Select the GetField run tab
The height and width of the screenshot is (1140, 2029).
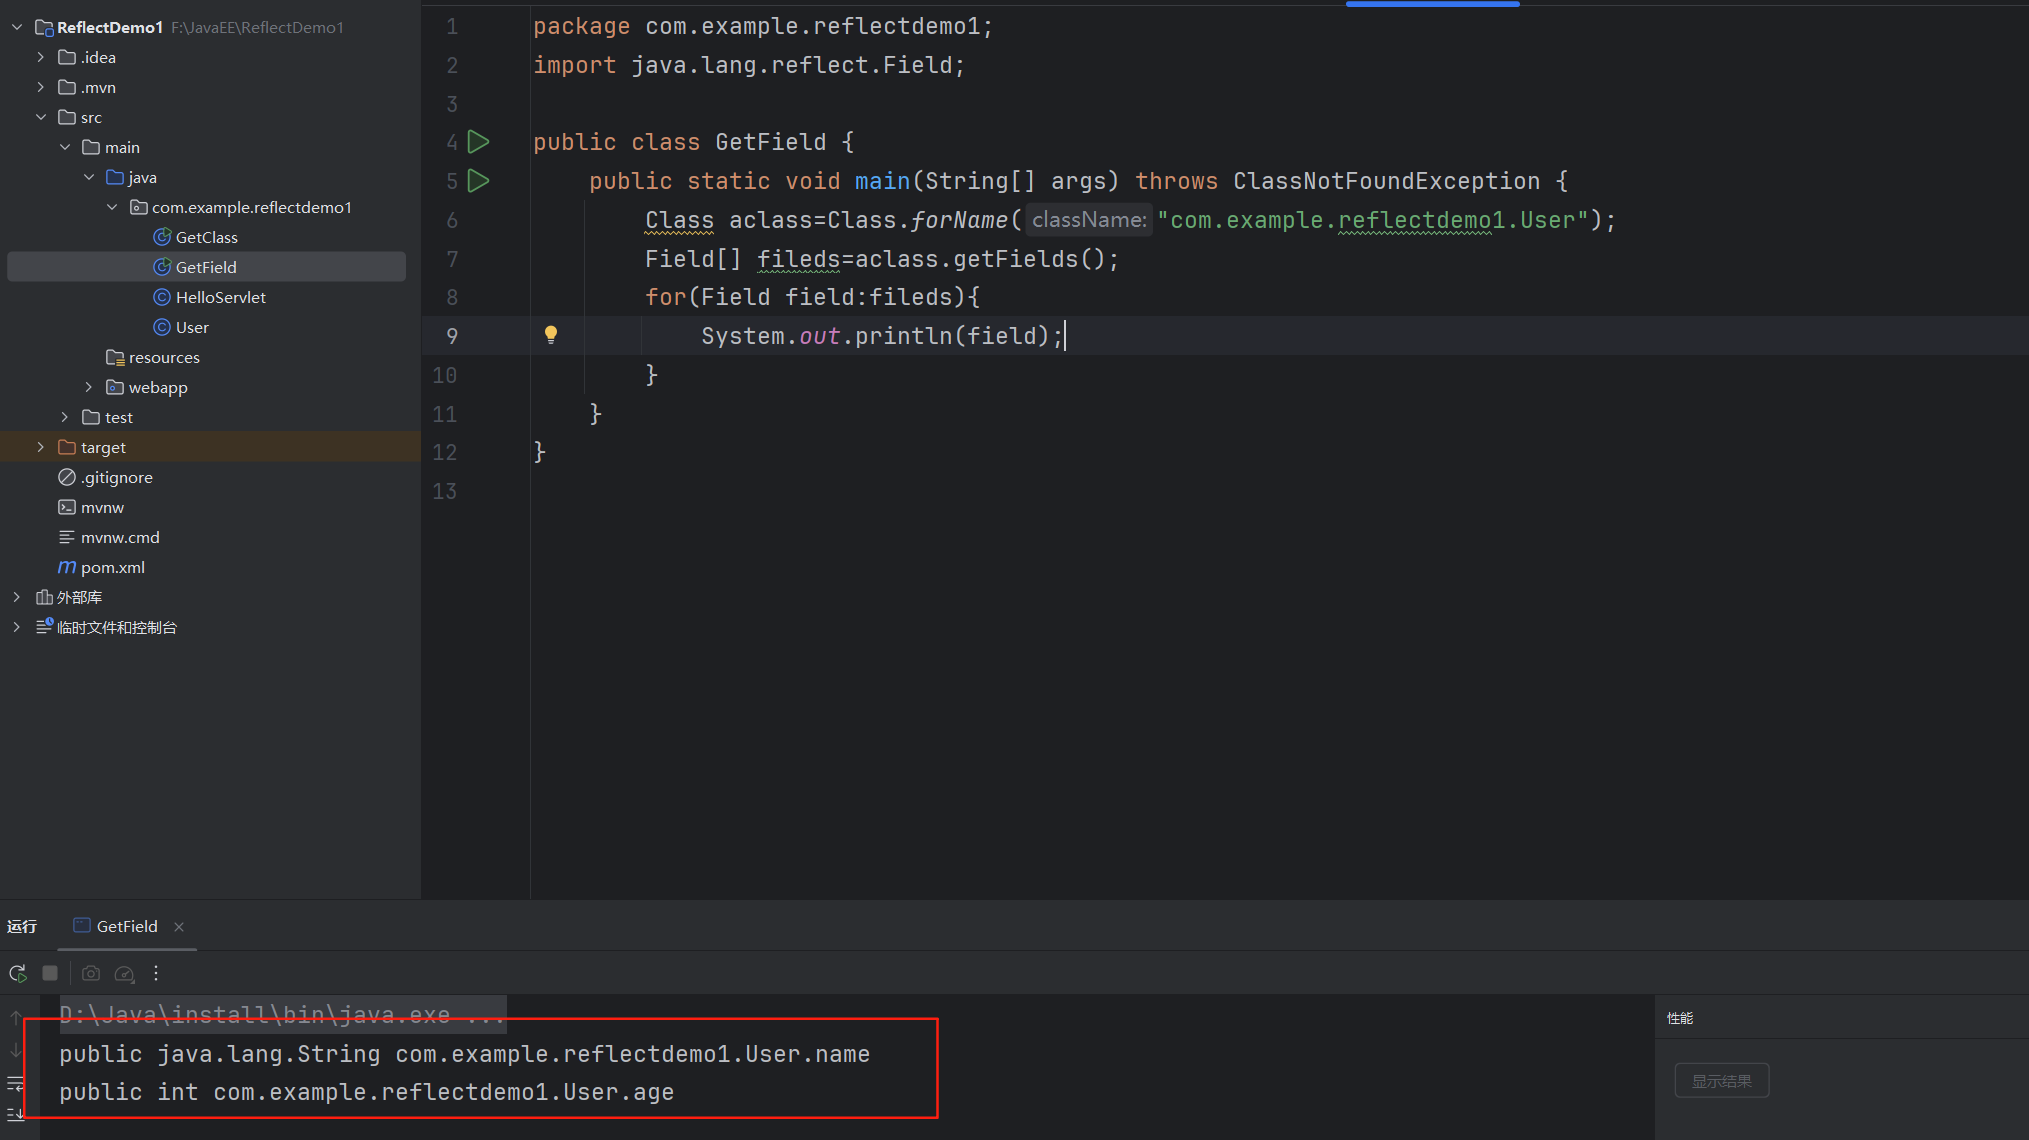[x=126, y=926]
